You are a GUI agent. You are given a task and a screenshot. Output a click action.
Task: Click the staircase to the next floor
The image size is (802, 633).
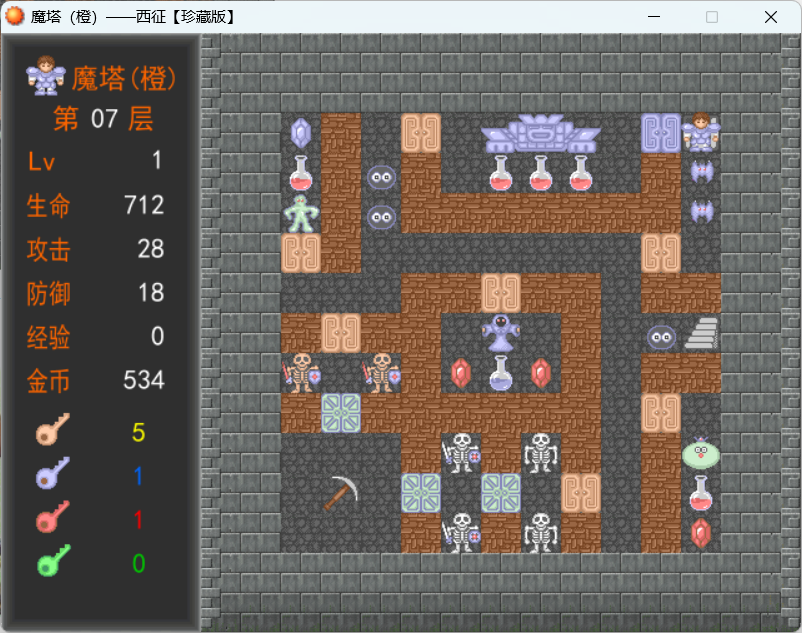point(701,333)
